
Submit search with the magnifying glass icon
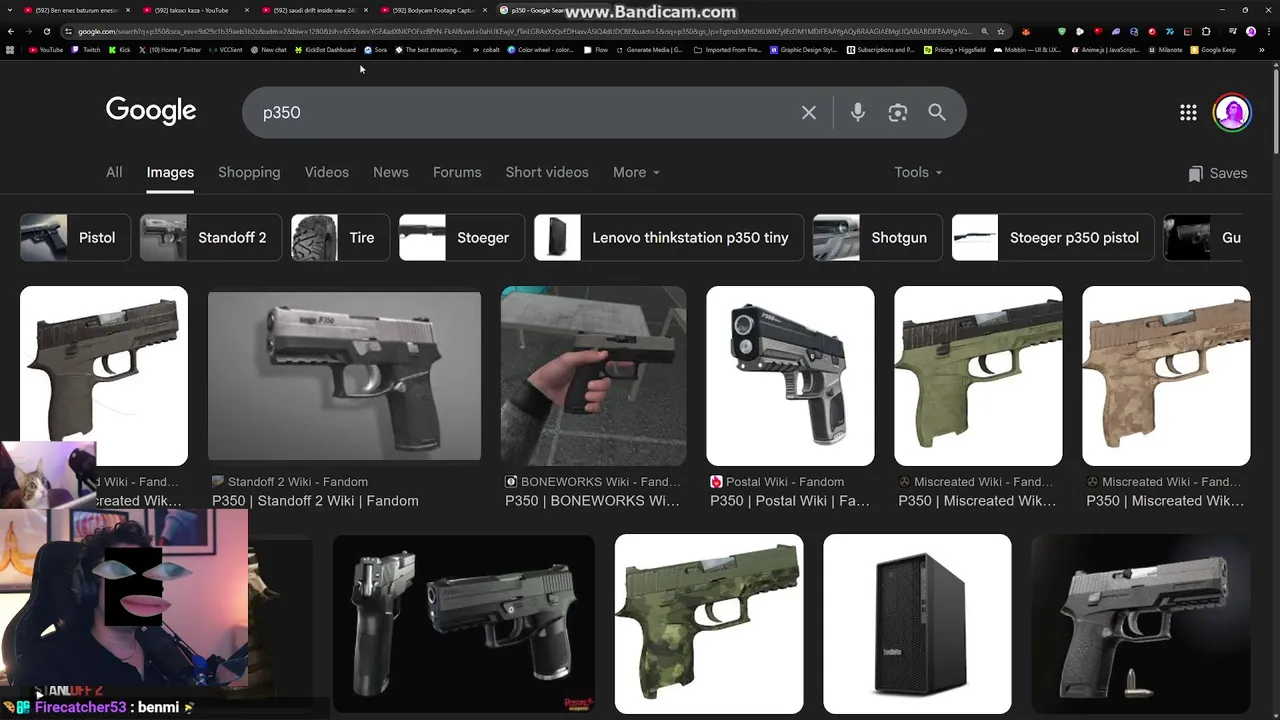pos(937,113)
